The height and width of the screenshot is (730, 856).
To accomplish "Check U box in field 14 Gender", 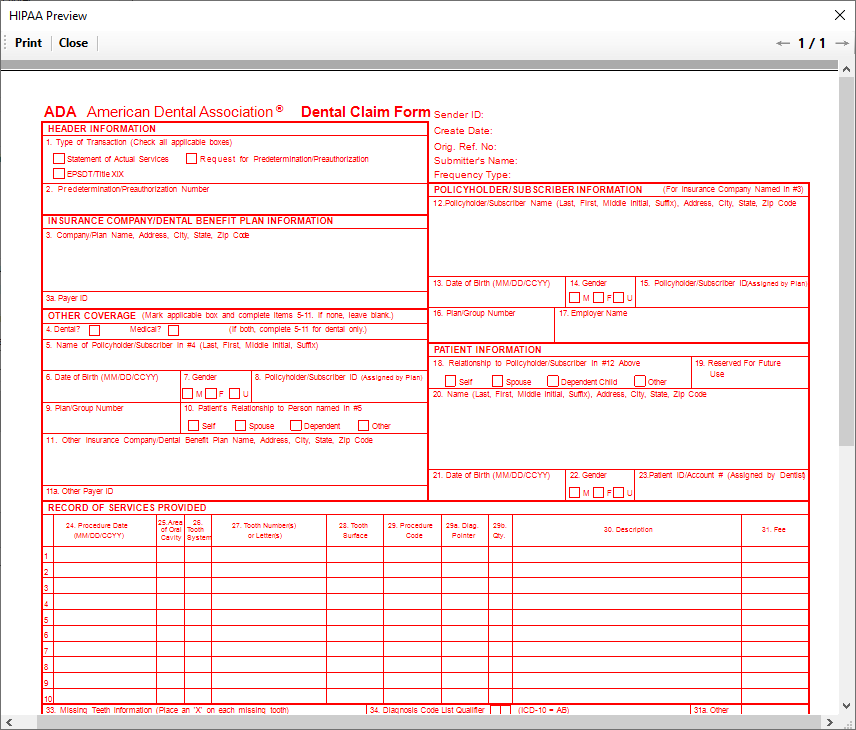I will (x=619, y=298).
